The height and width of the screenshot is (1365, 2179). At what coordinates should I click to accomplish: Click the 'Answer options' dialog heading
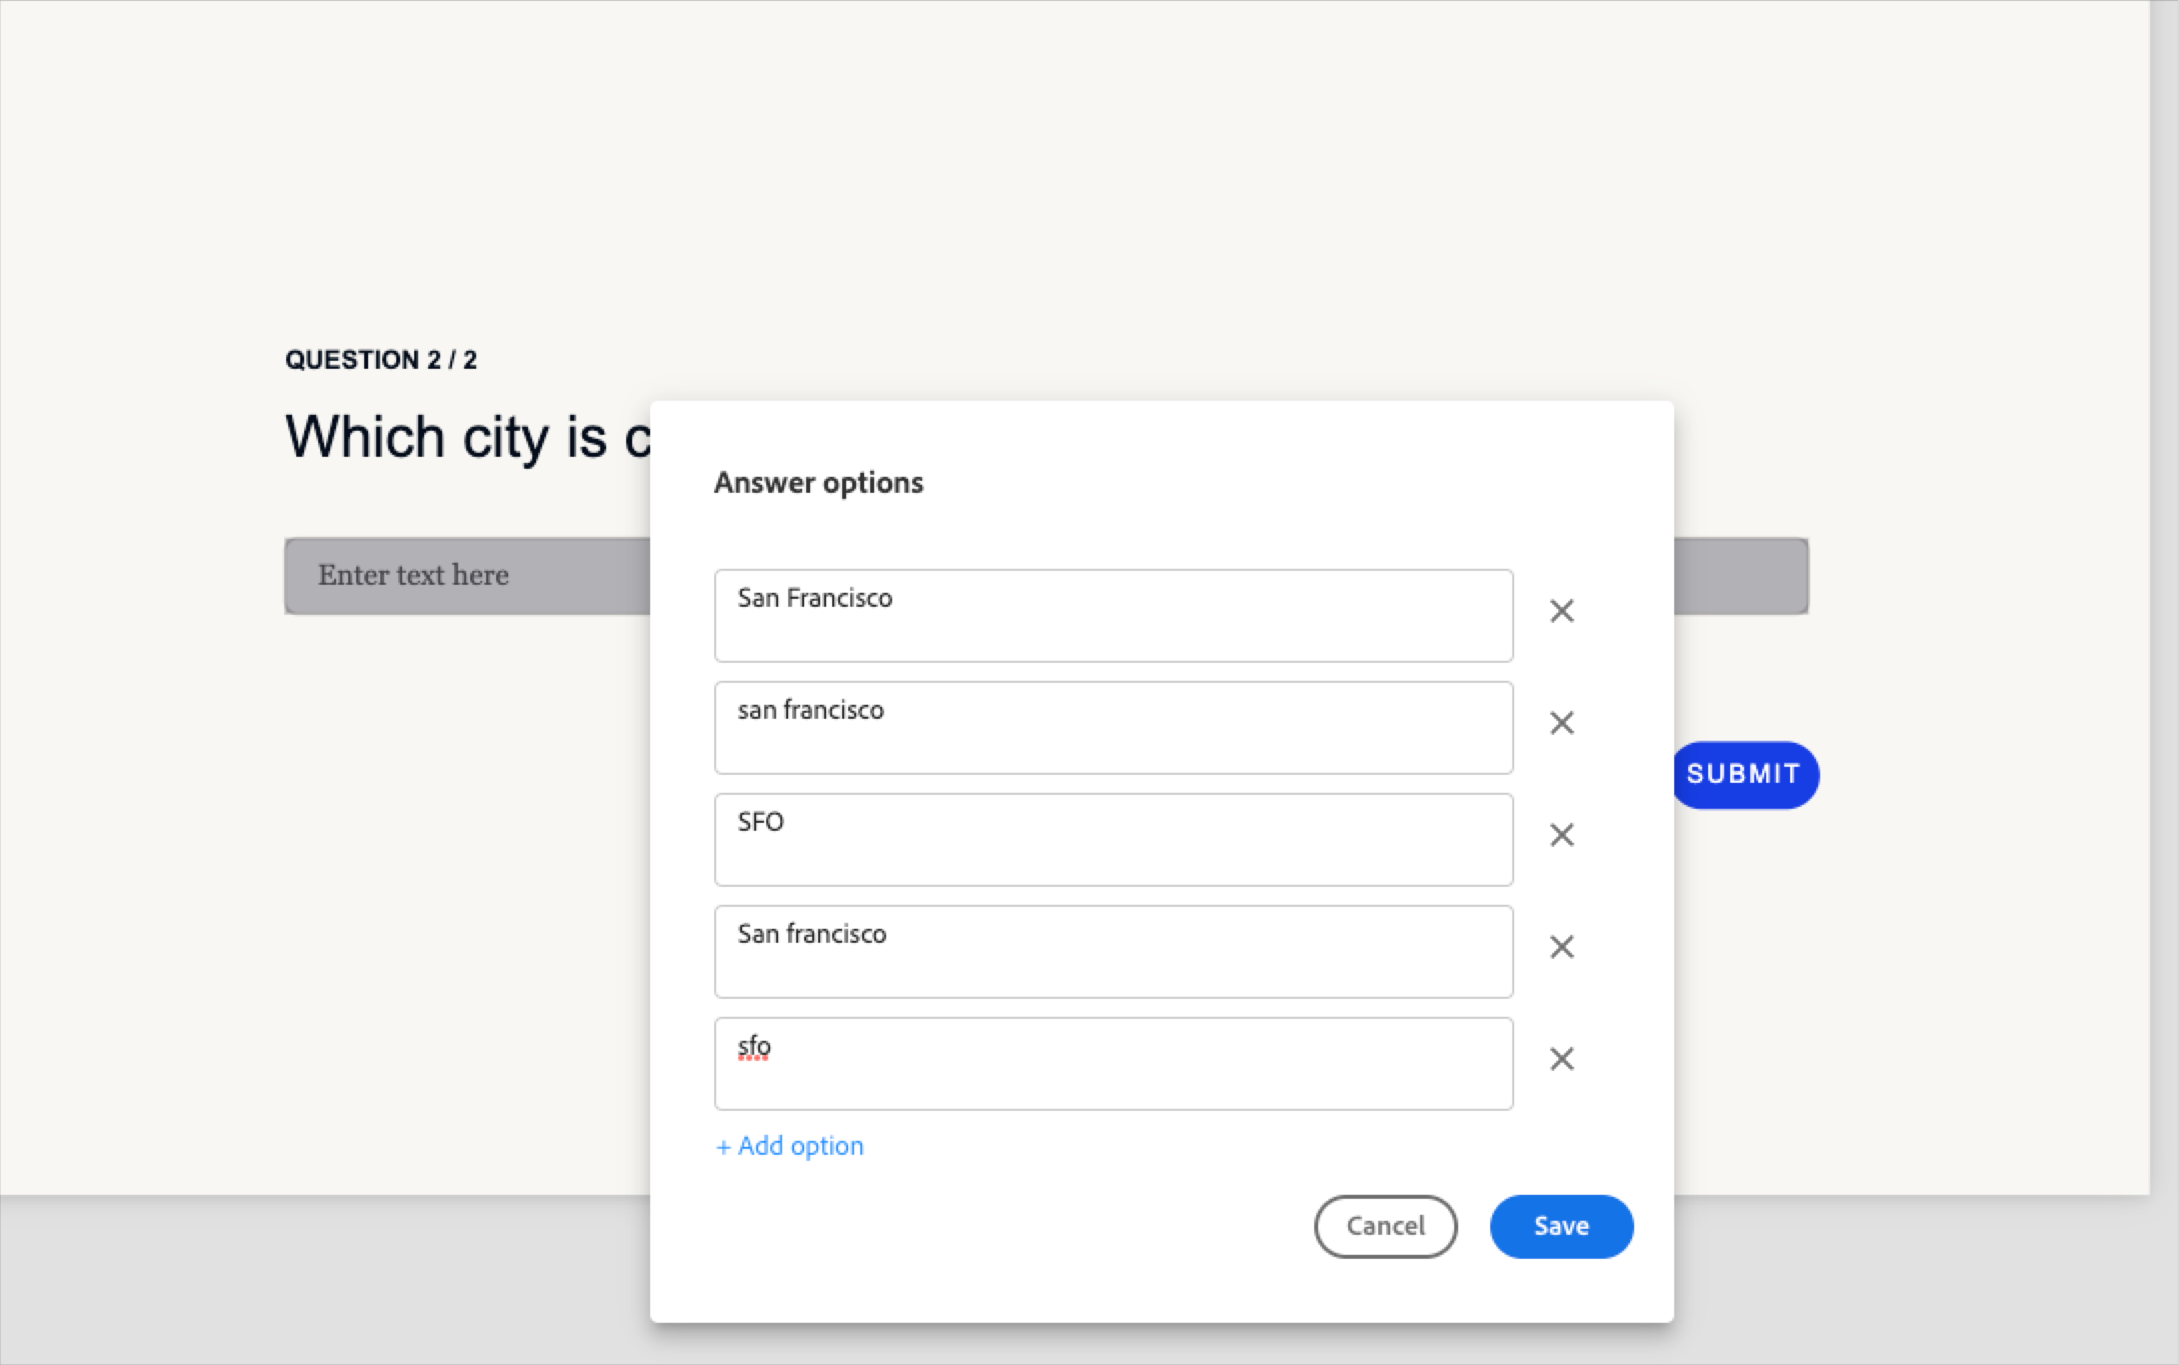pyautogui.click(x=818, y=483)
